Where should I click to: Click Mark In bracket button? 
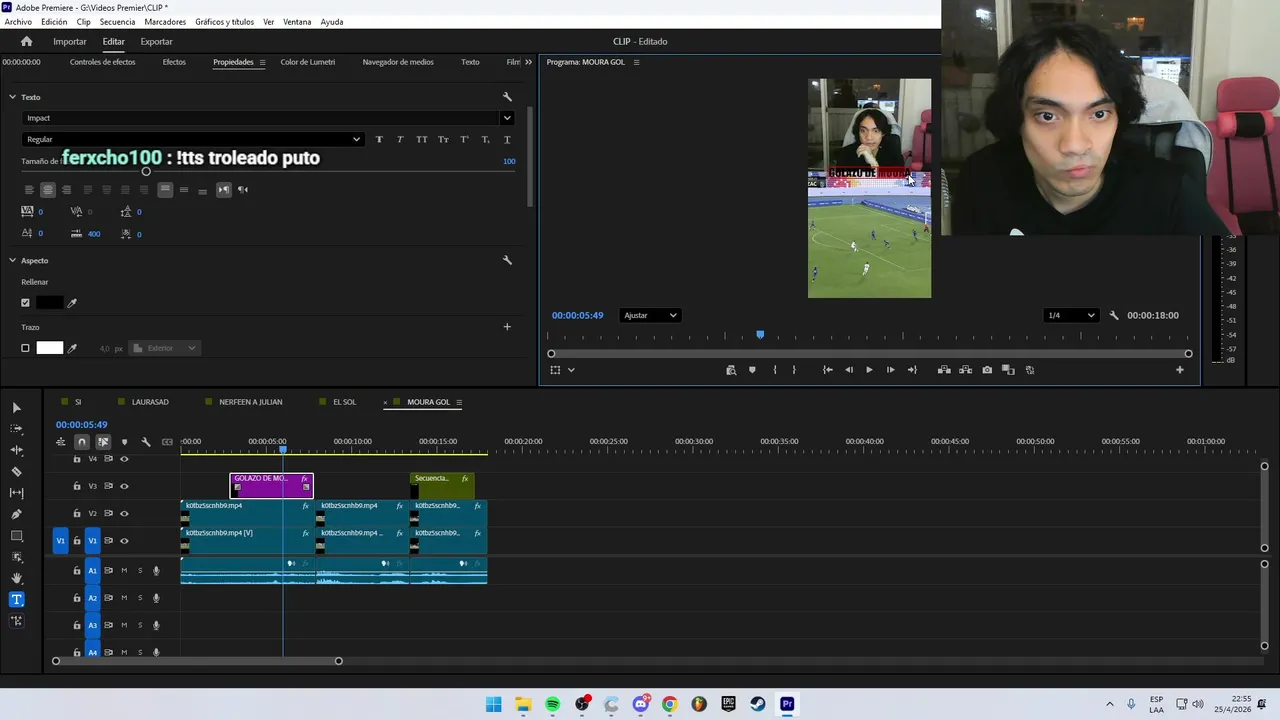[x=775, y=370]
